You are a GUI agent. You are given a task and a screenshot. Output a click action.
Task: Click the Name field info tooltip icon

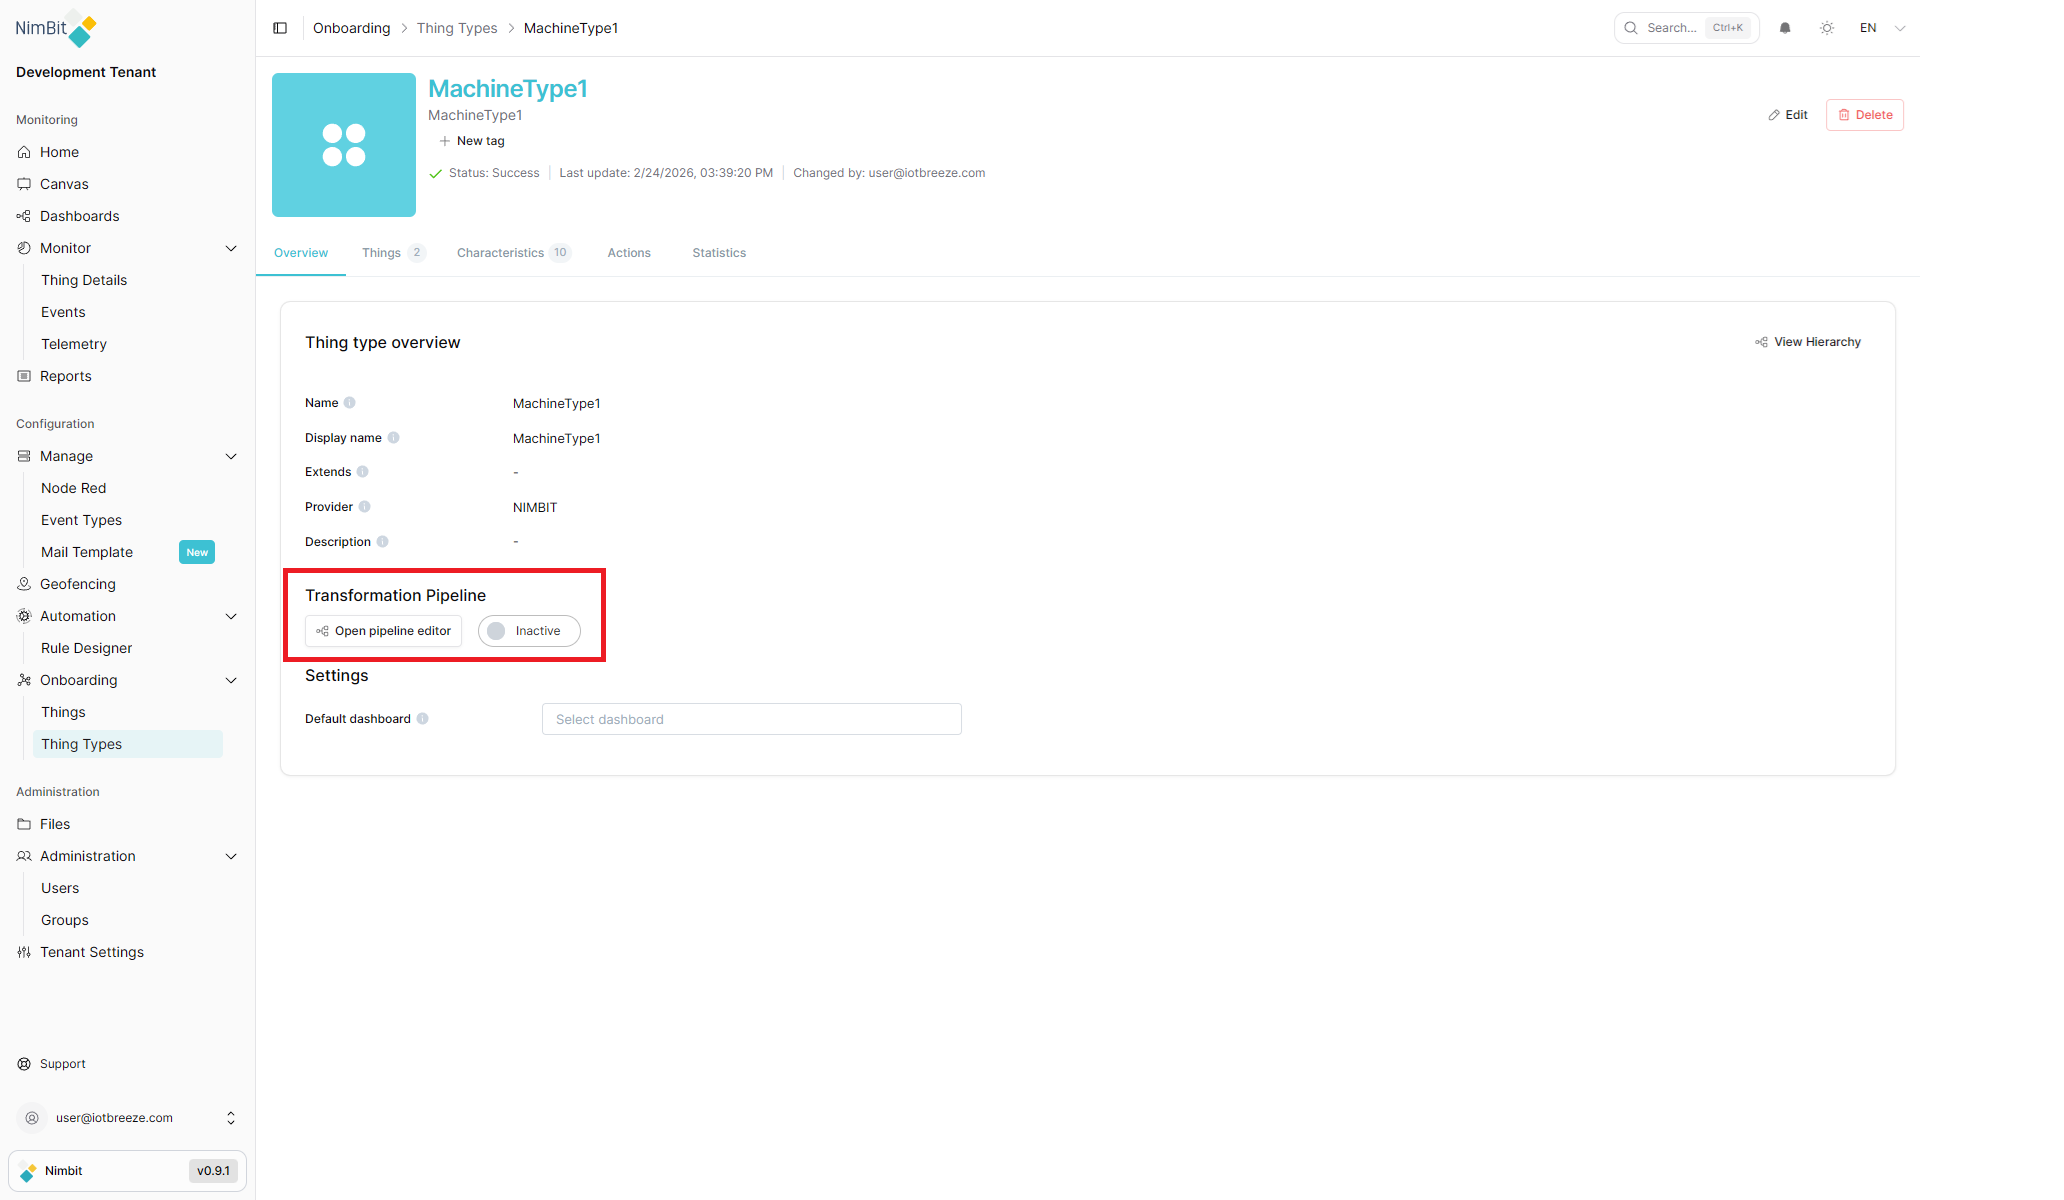[350, 403]
